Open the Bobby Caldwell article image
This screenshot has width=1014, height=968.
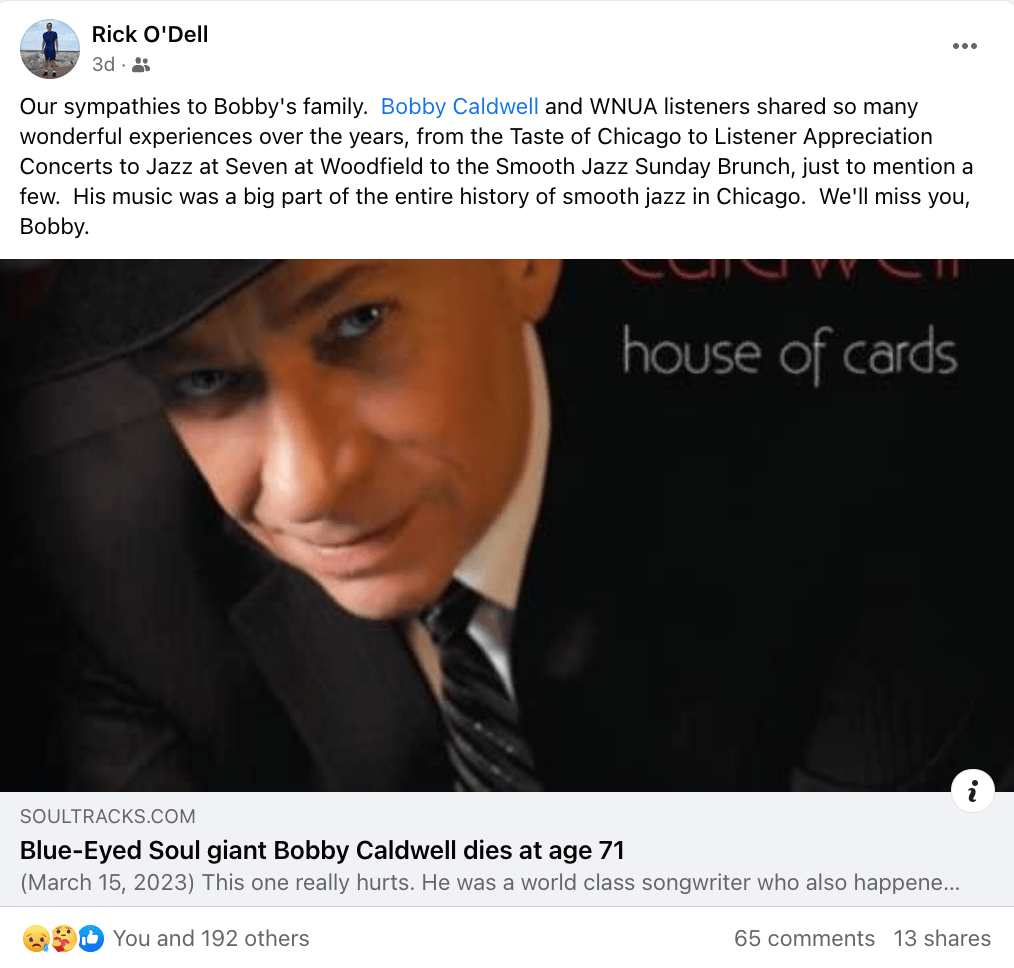(507, 525)
